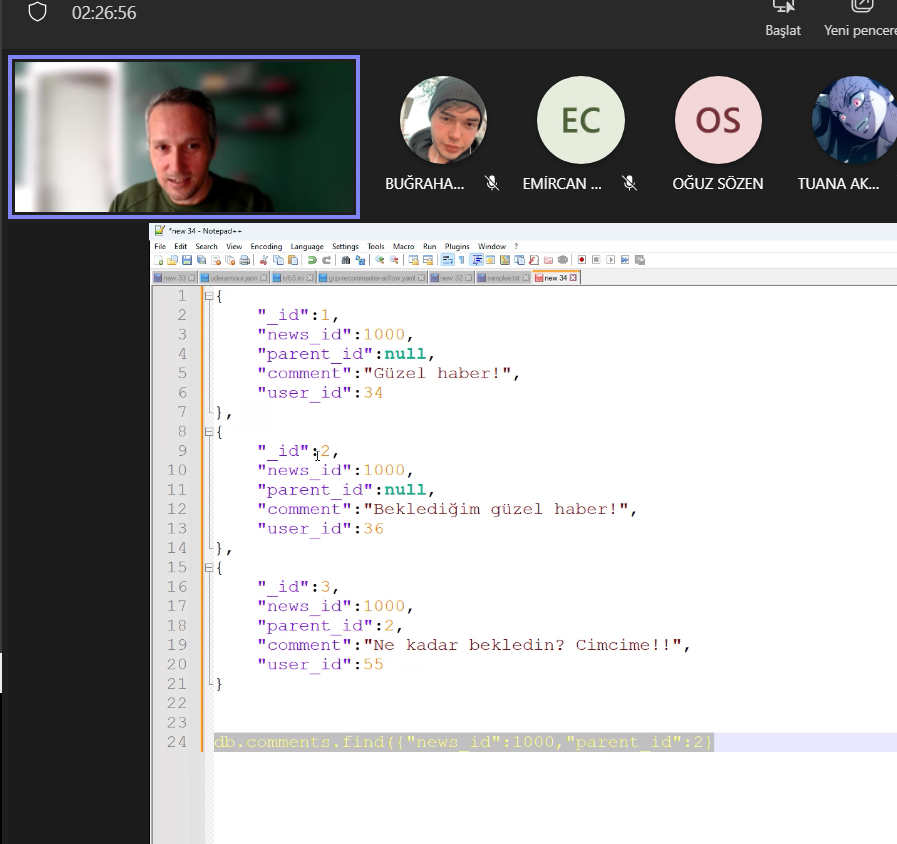Click the highlighted db.comments.find query line
Image resolution: width=897 pixels, height=844 pixels.
point(463,742)
